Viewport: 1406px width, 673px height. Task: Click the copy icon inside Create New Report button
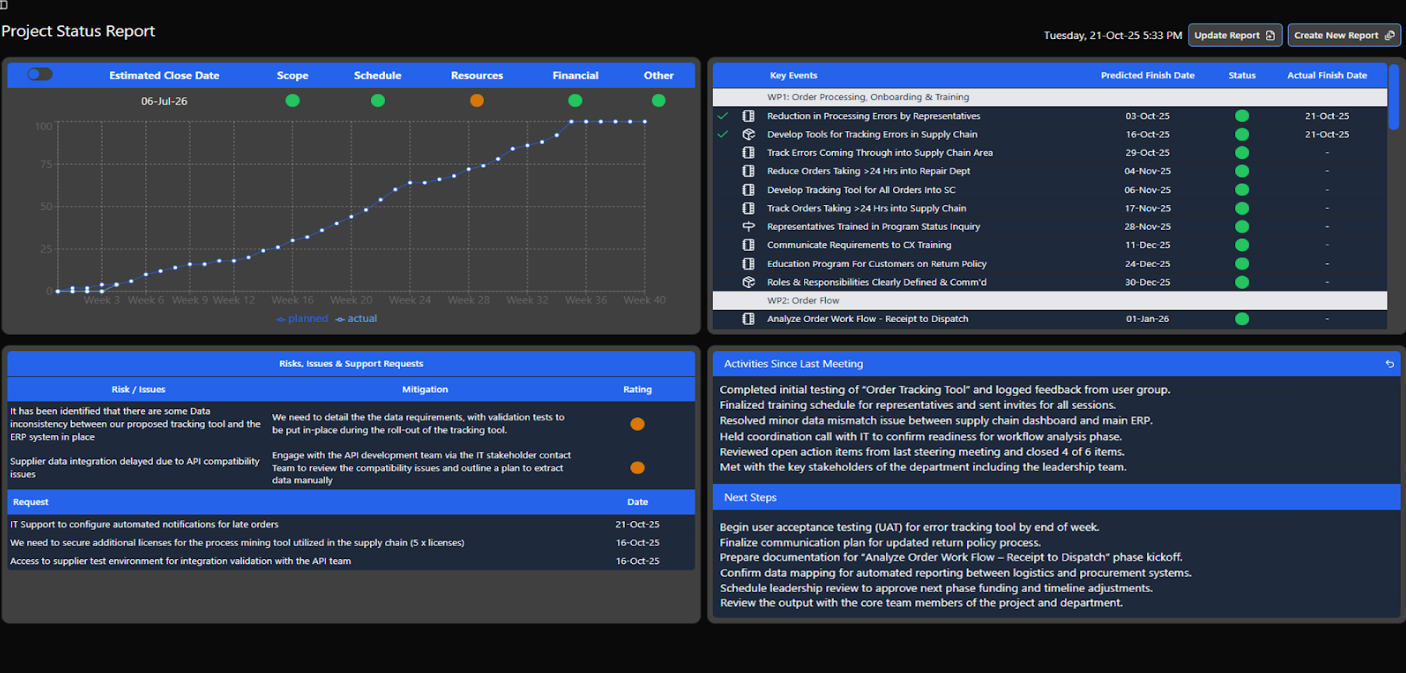[x=1390, y=34]
